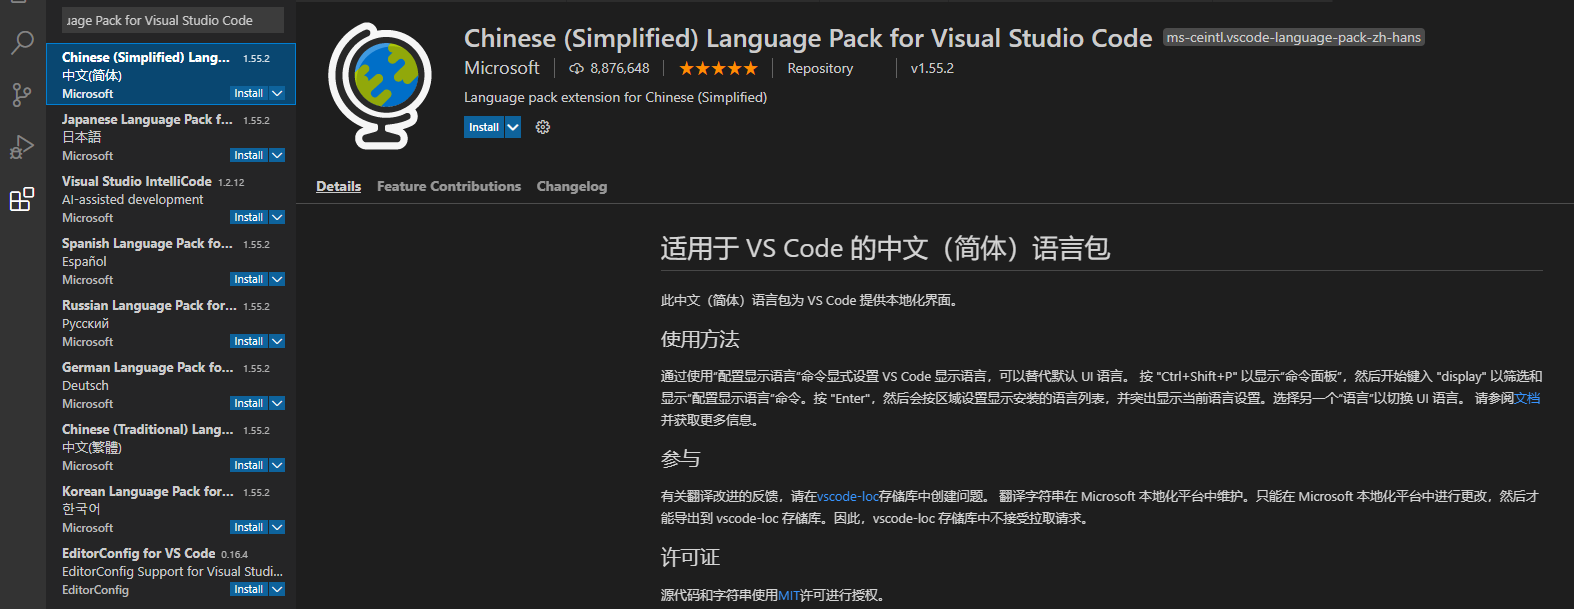Viewport: 1574px width, 609px height.
Task: Click the 许可证 heading
Action: (690, 557)
